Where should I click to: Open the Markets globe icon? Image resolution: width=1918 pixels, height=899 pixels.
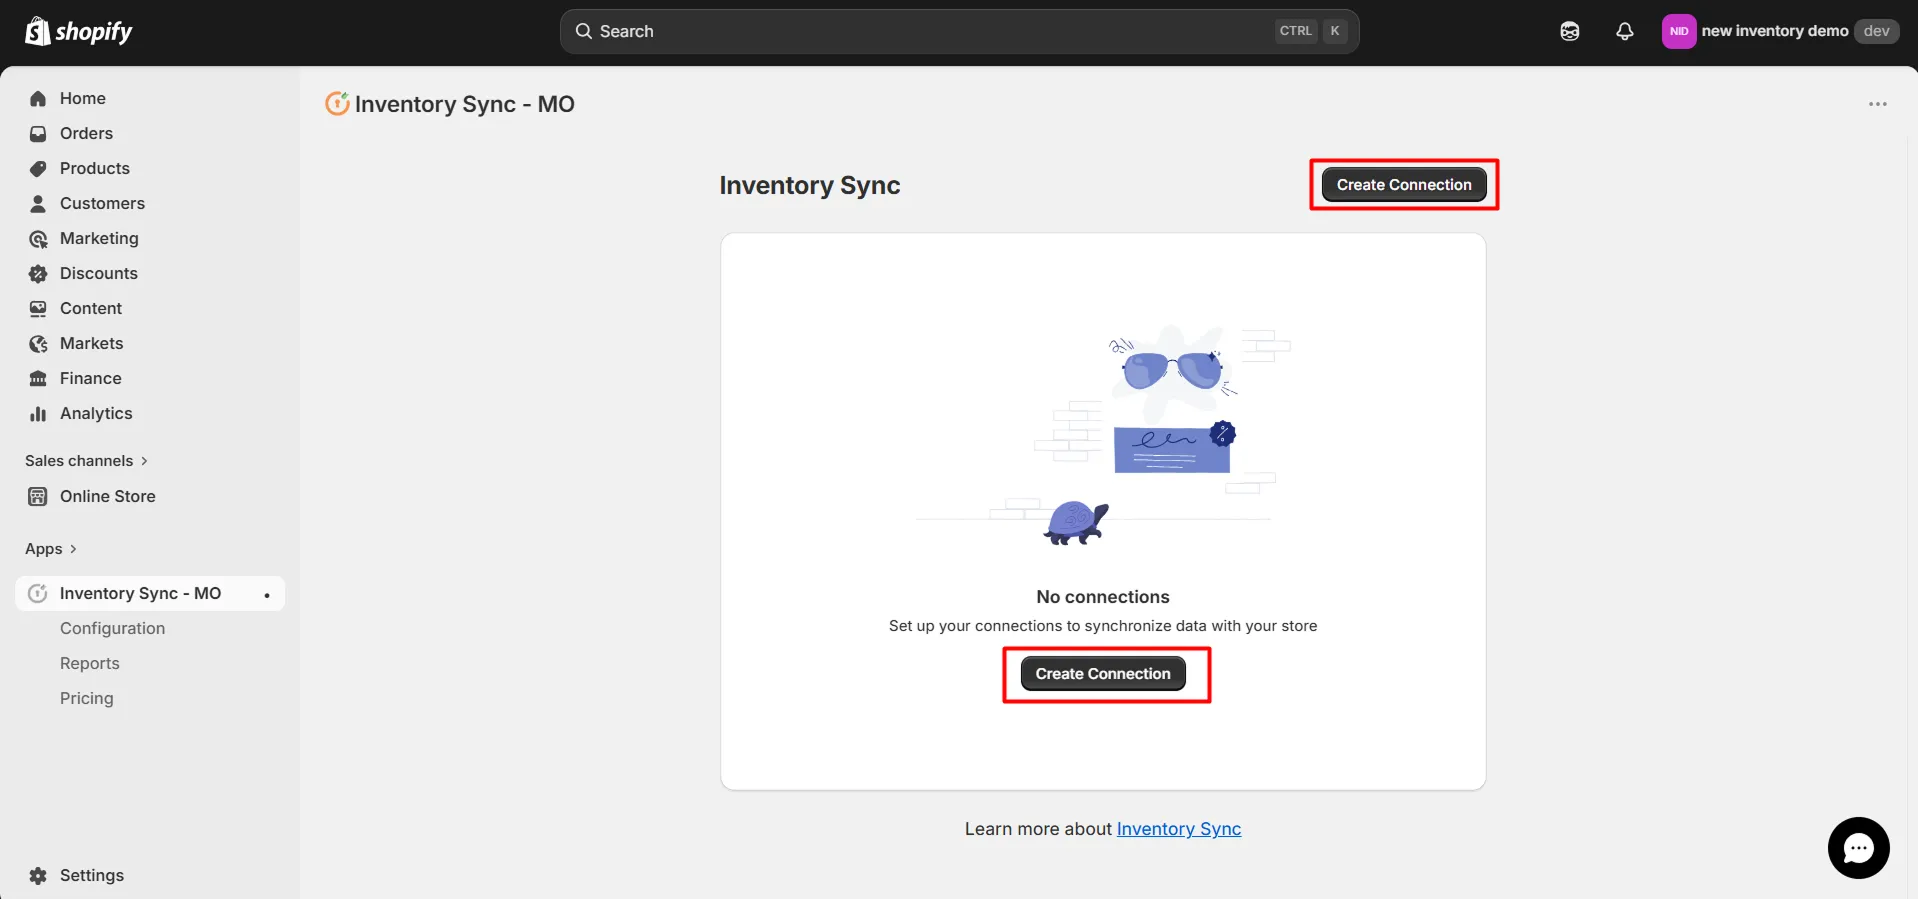coord(38,343)
